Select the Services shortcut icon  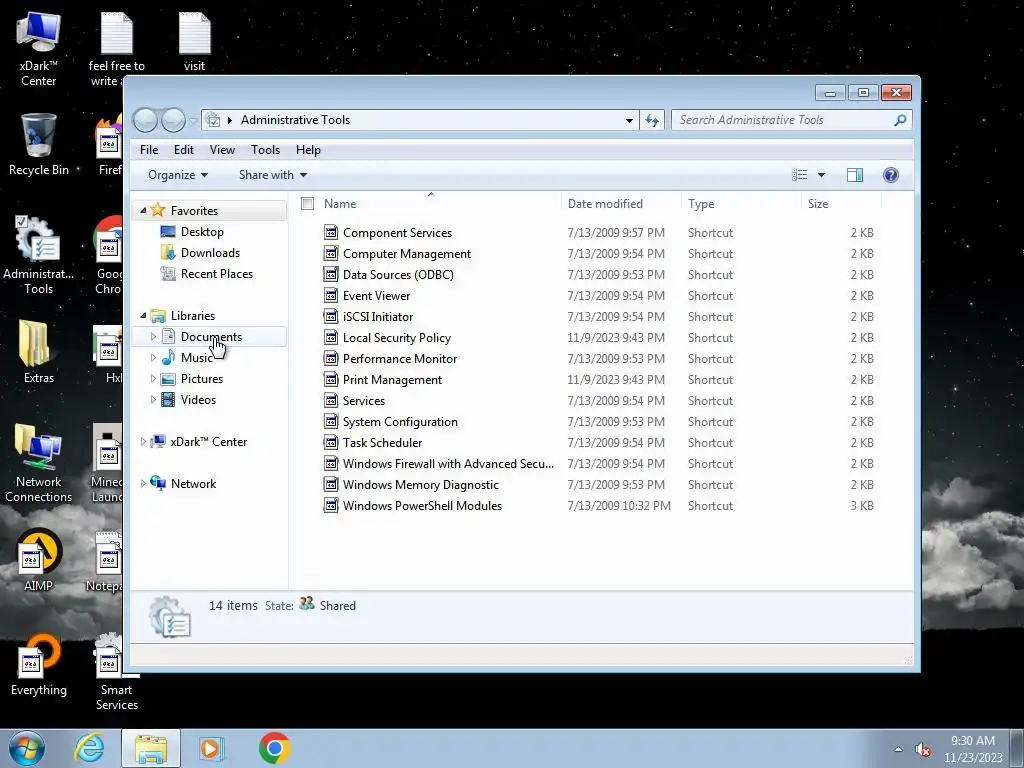click(331, 400)
